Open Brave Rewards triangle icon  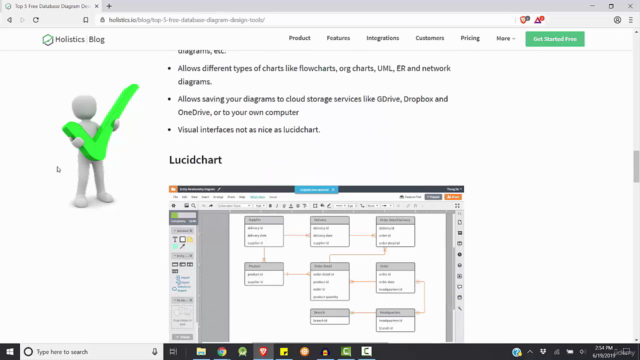tap(539, 20)
